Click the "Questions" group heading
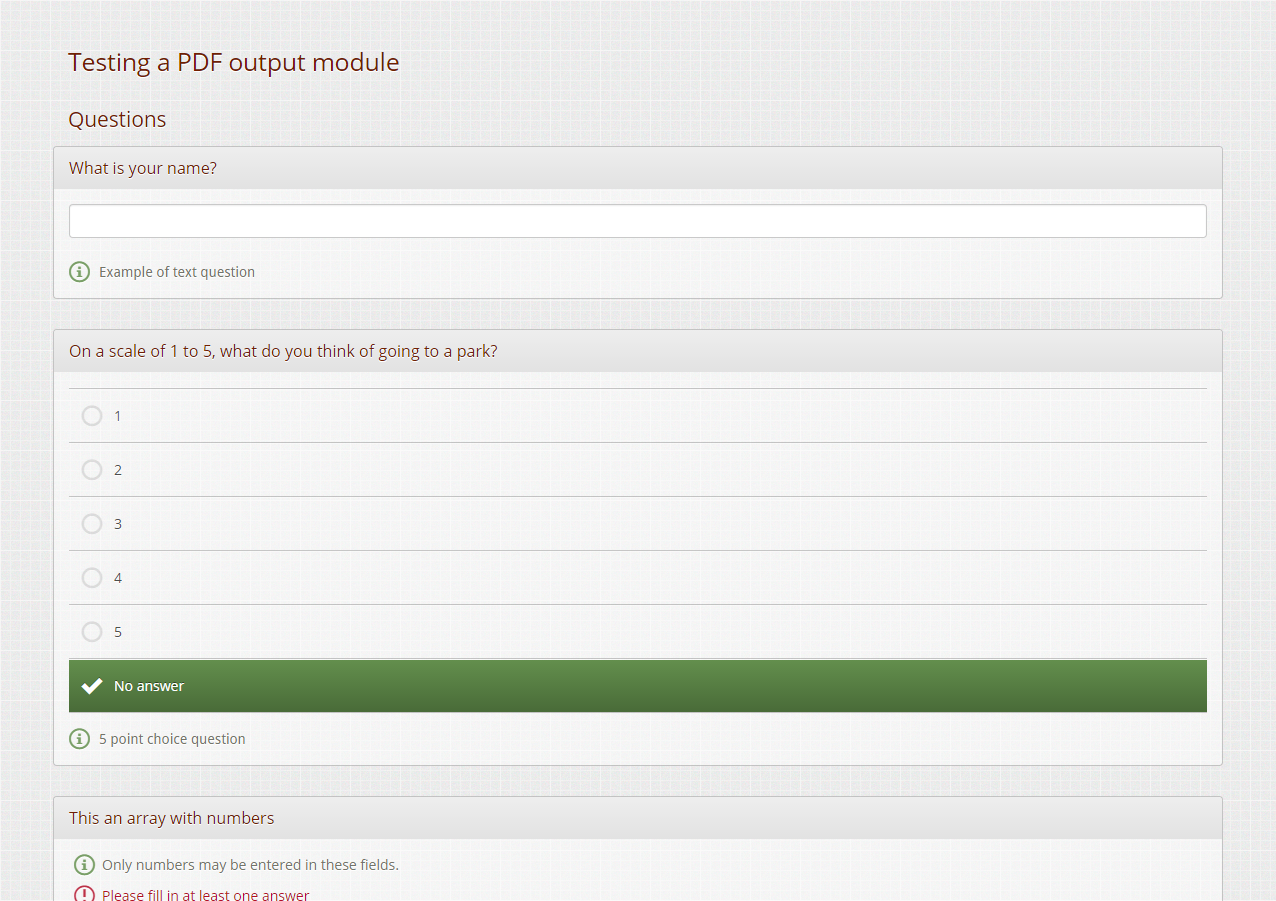Viewport: 1276px width, 901px height. tap(117, 119)
